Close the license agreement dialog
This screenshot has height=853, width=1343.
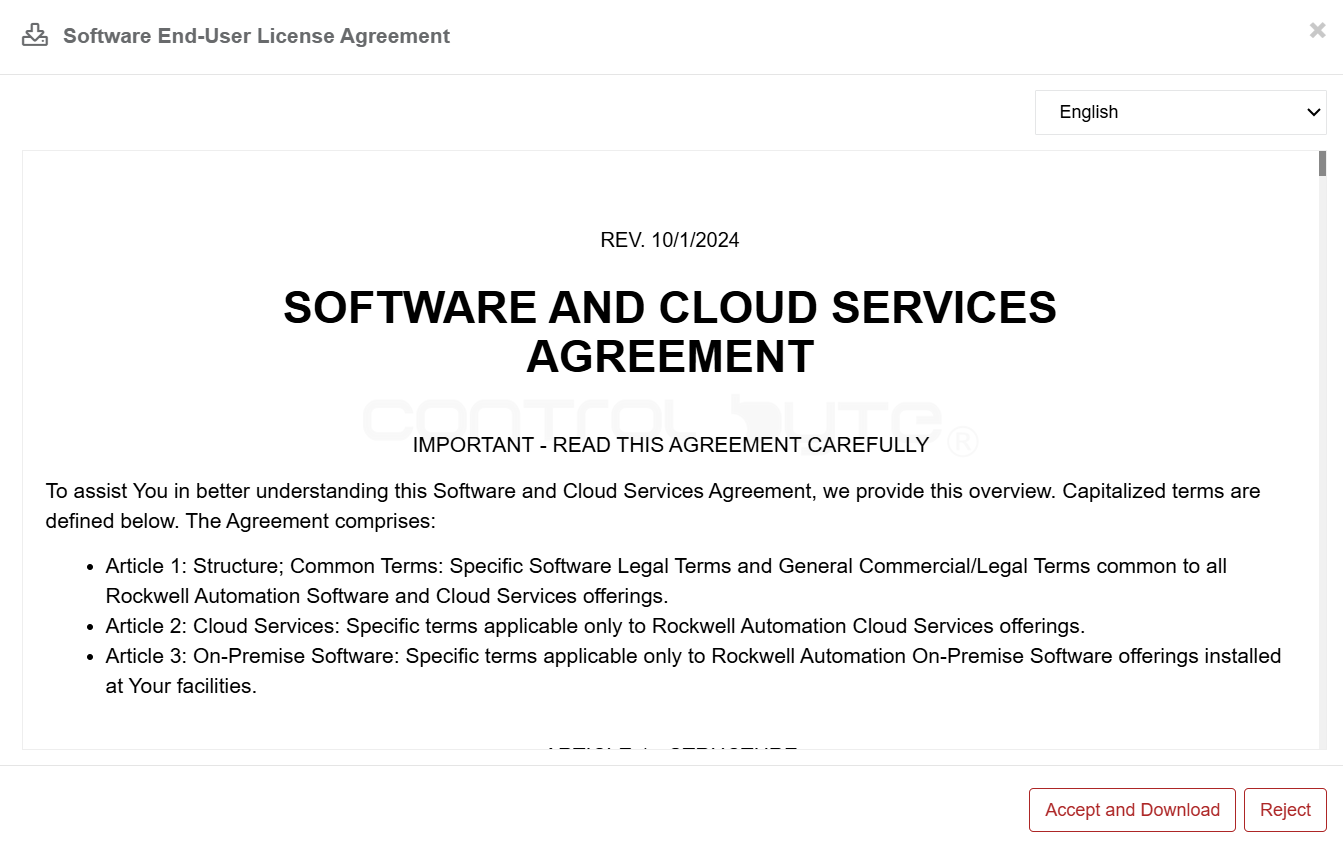pos(1317,31)
